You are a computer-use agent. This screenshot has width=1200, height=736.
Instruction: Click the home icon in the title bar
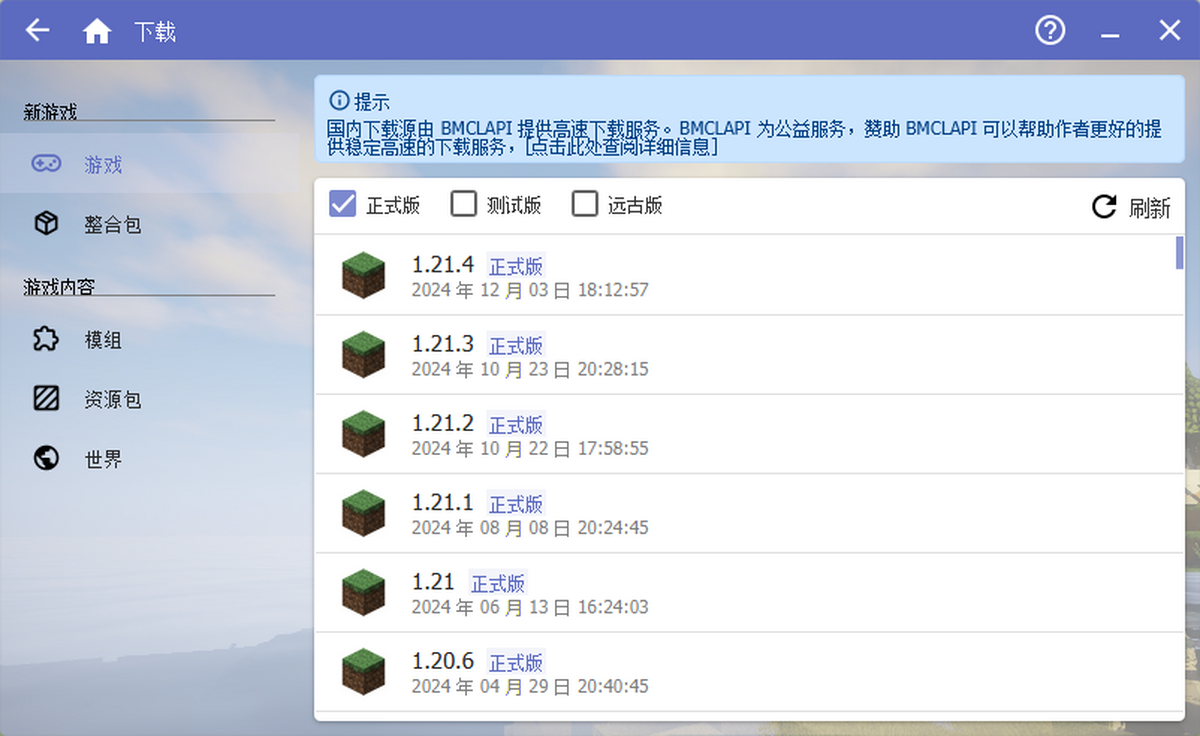[97, 30]
